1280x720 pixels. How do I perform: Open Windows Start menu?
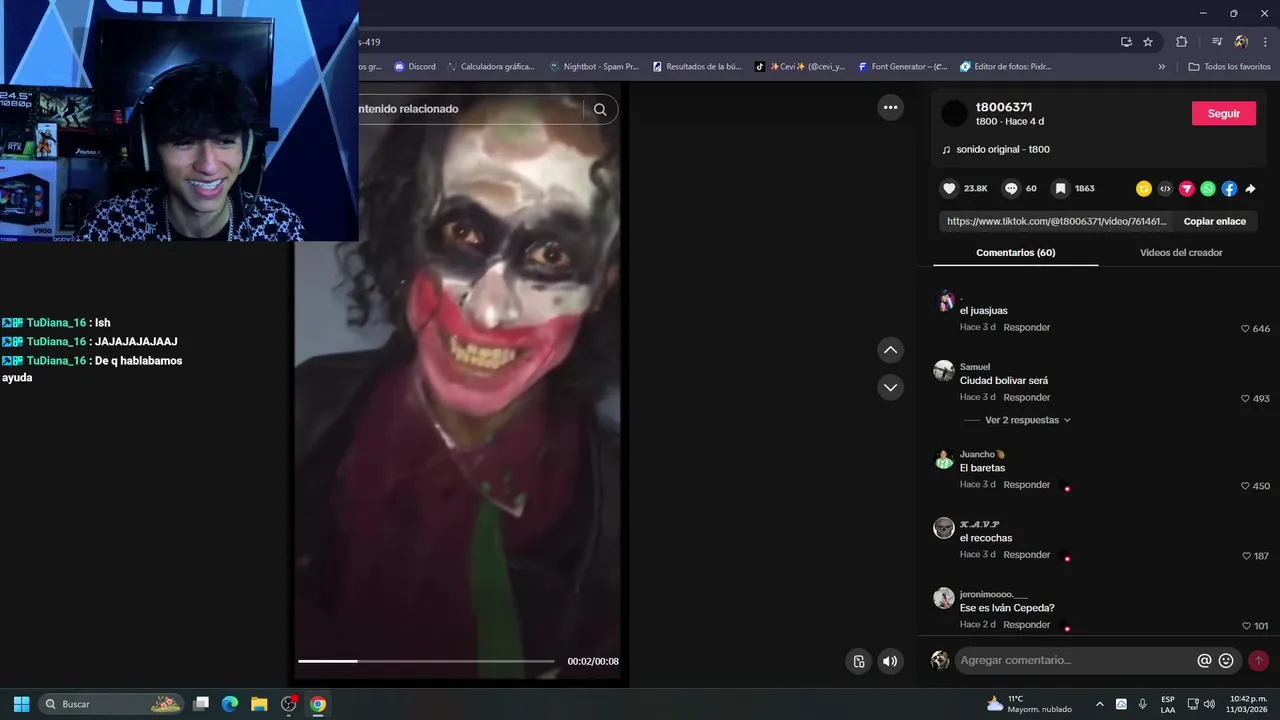point(21,704)
